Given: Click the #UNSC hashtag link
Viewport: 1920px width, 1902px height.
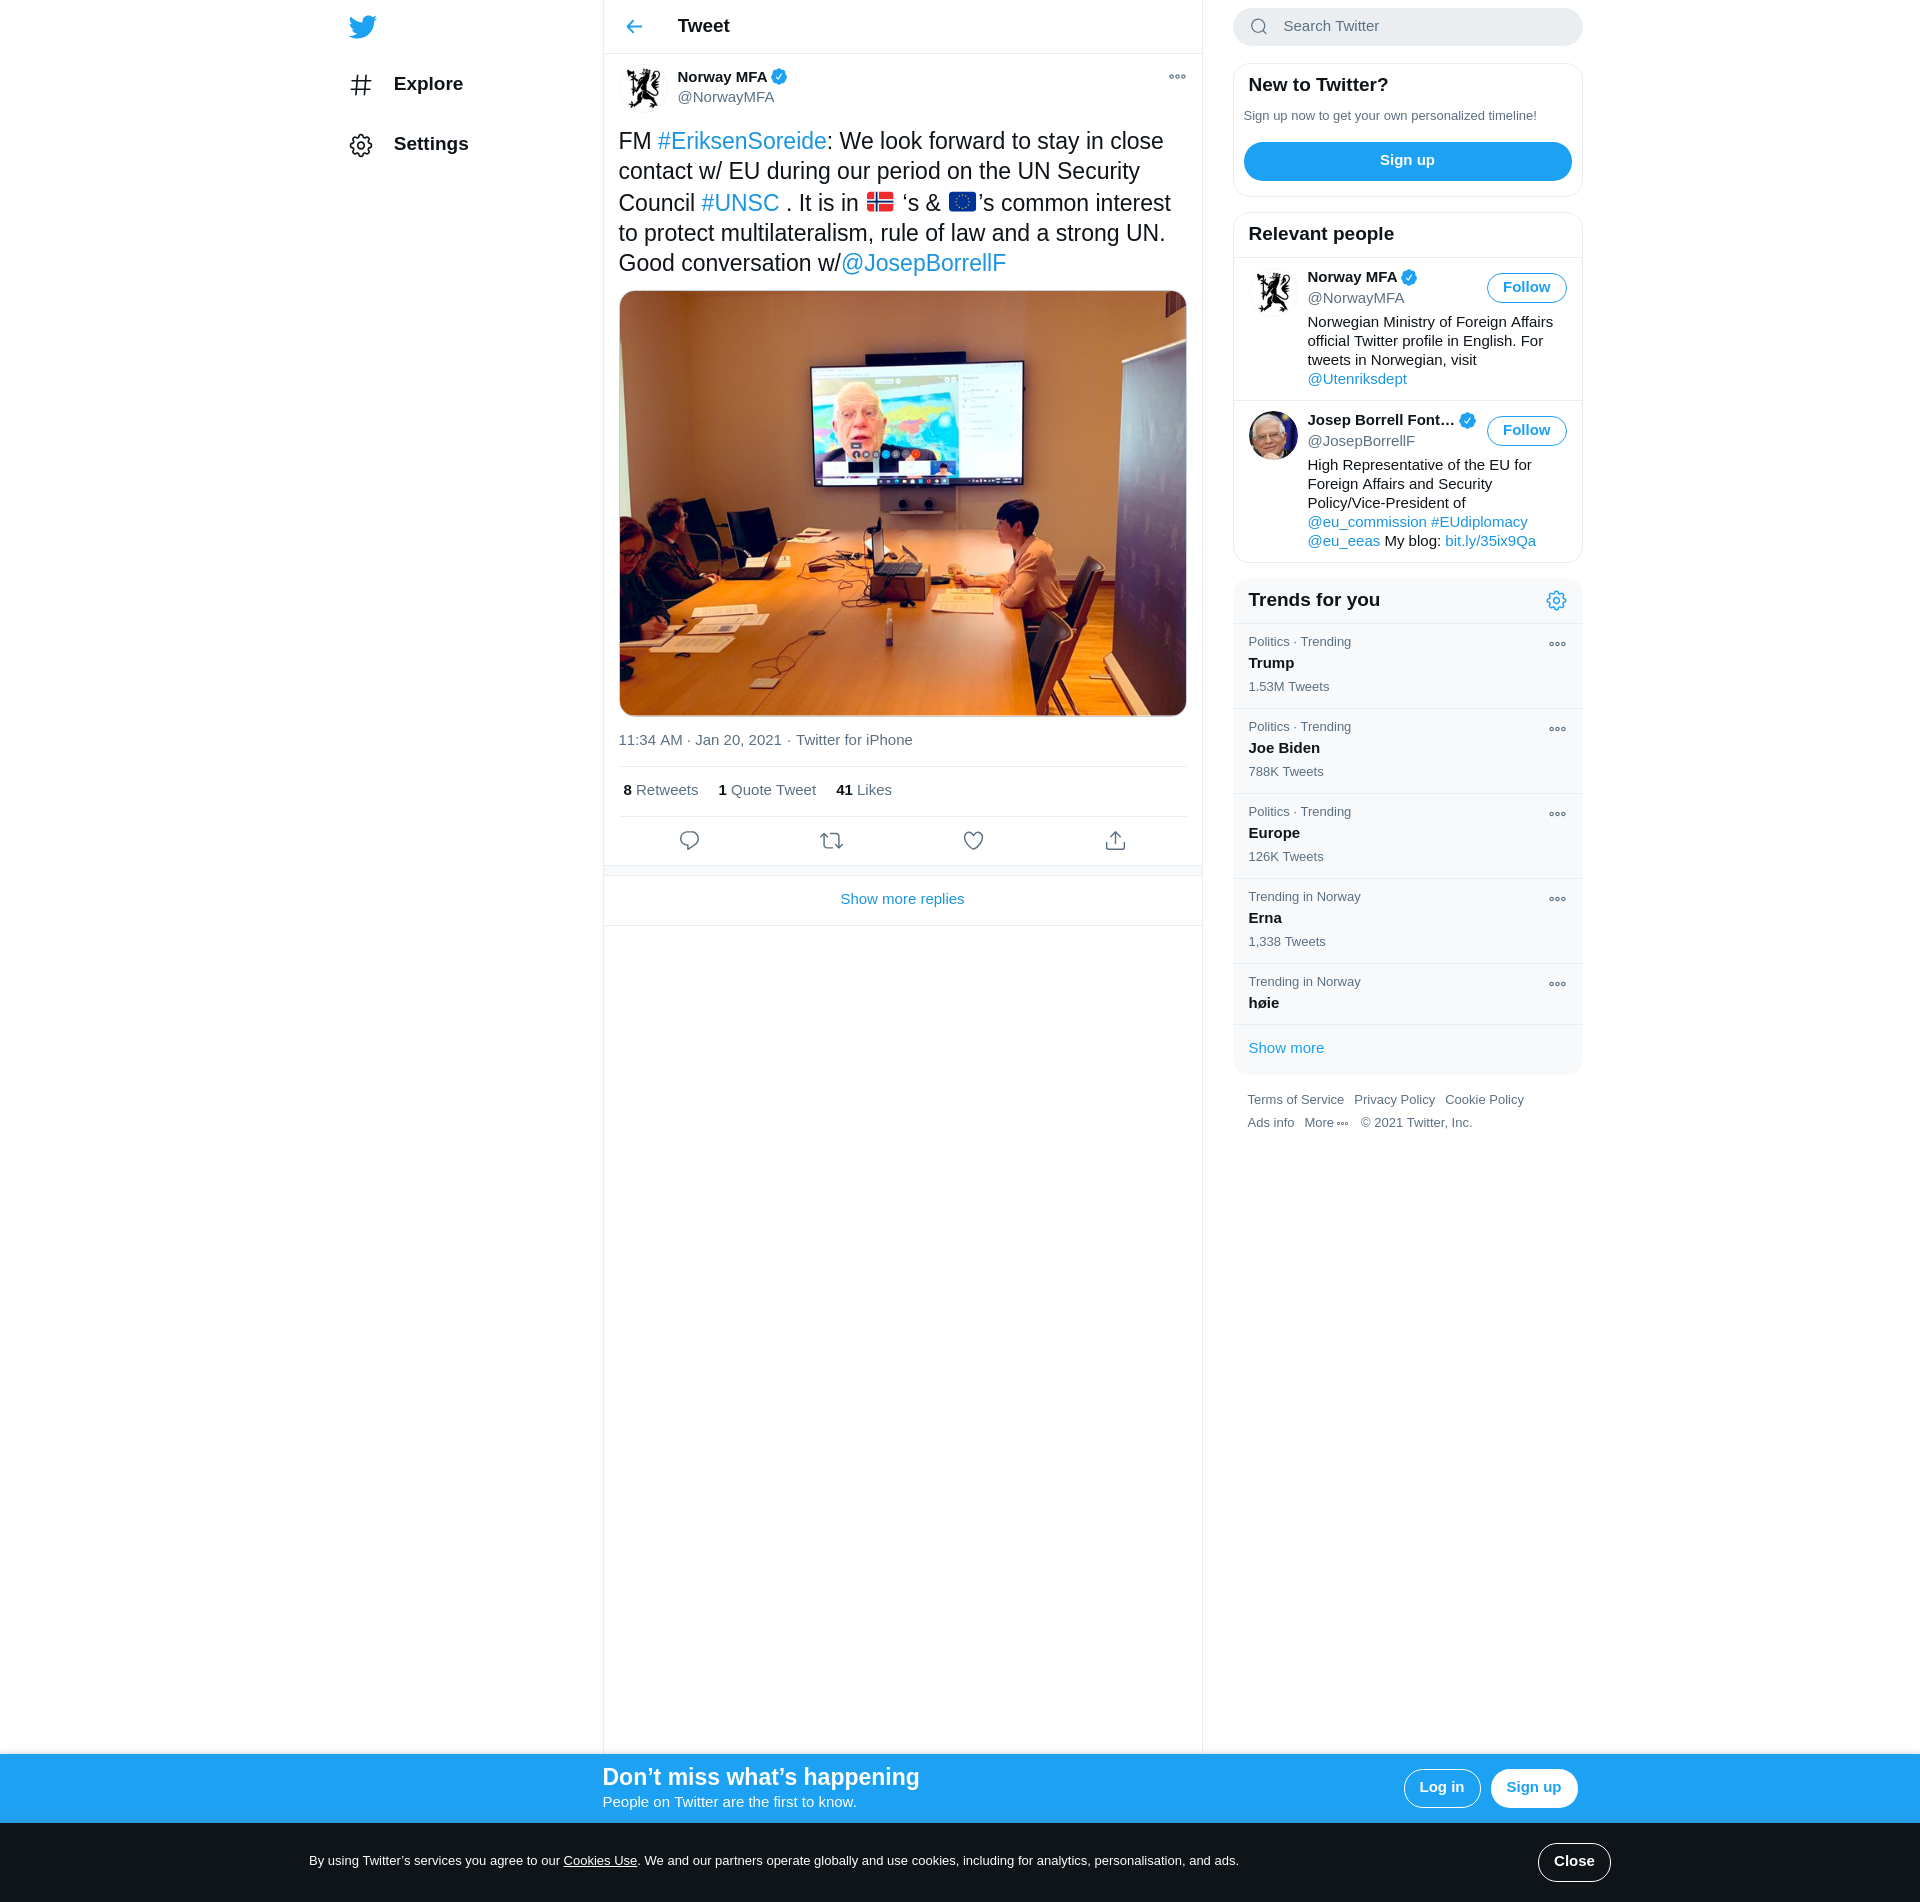Looking at the screenshot, I should [740, 203].
